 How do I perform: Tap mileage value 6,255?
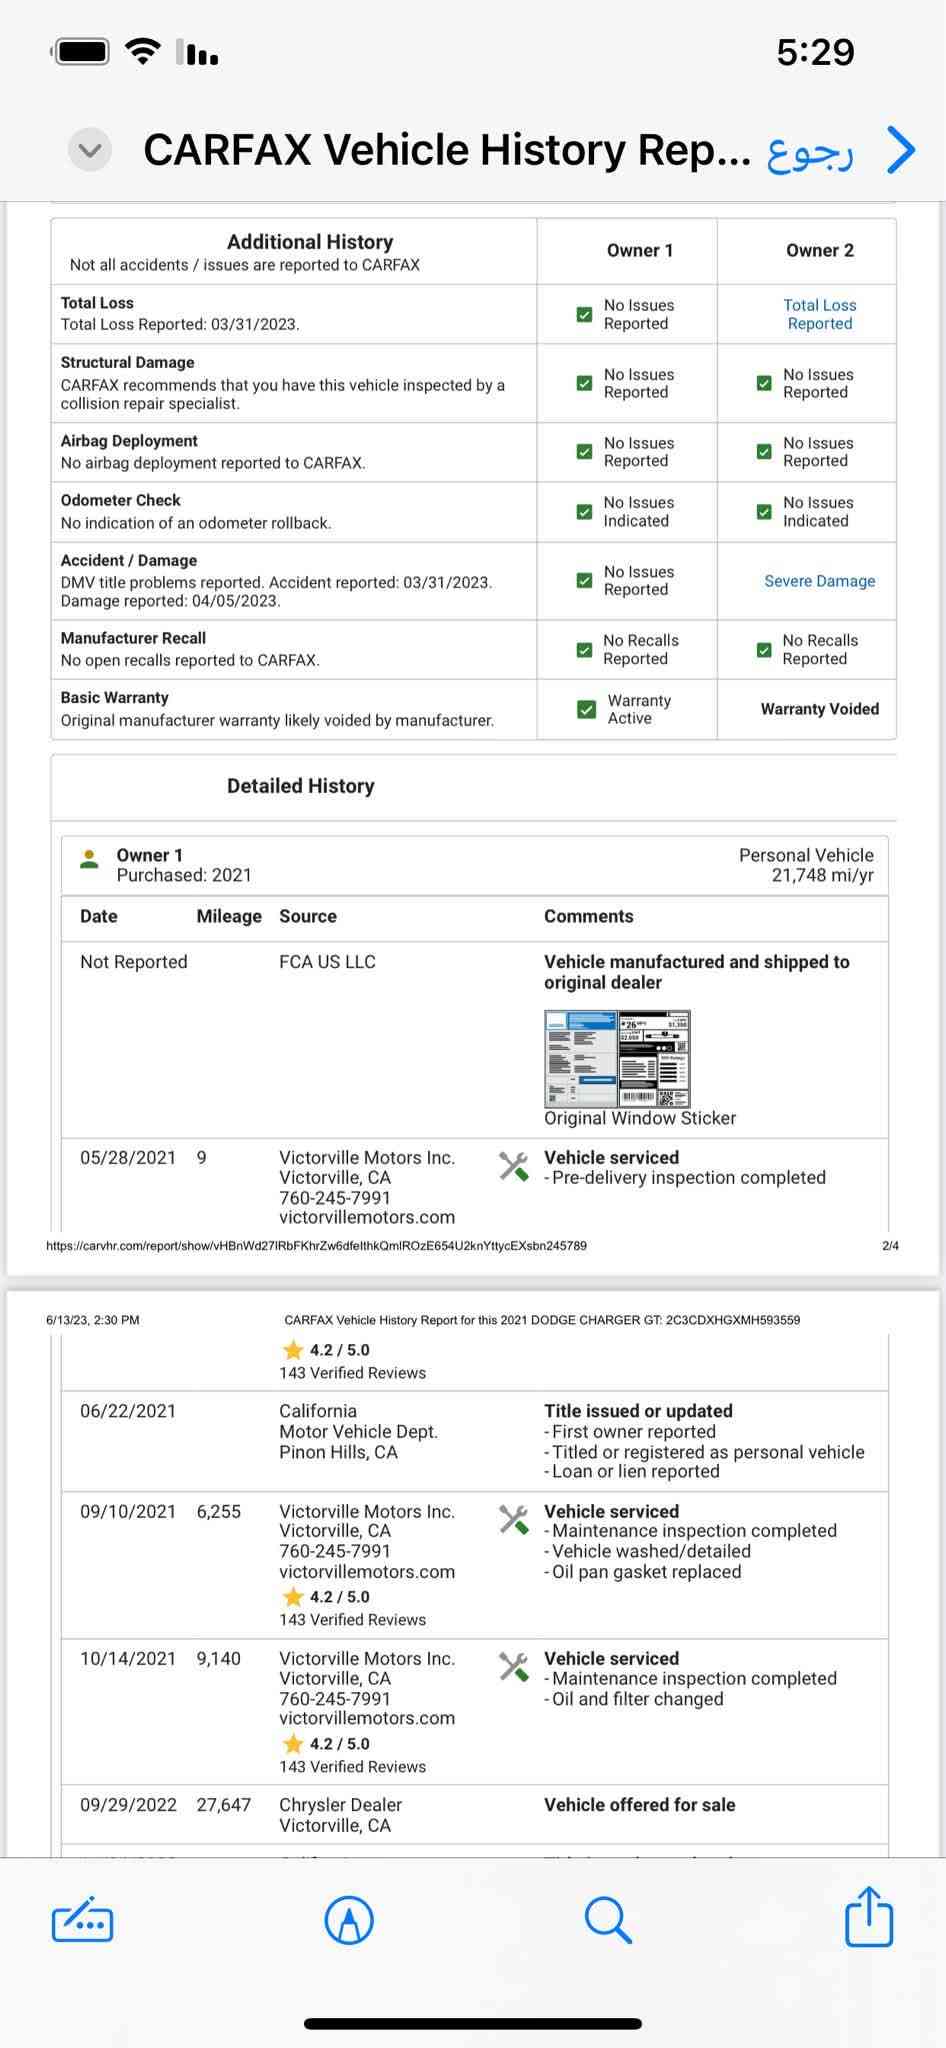[x=219, y=1511]
